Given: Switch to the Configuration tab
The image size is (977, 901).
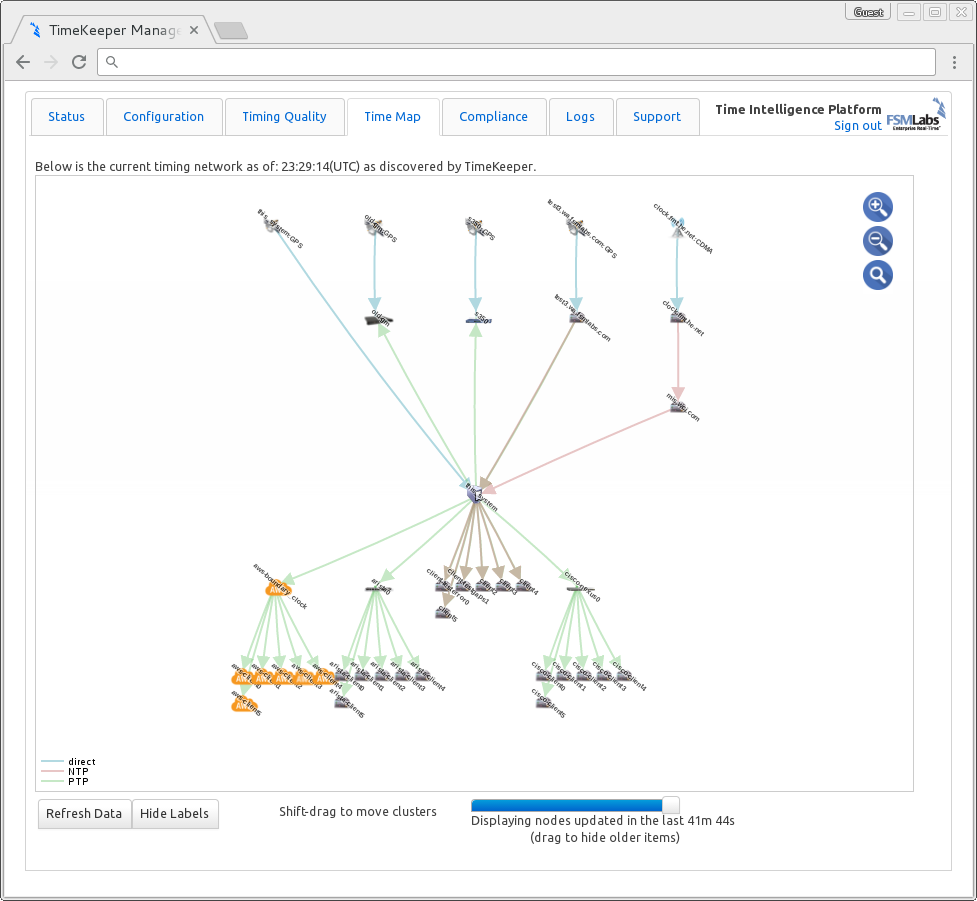Looking at the screenshot, I should tap(164, 117).
